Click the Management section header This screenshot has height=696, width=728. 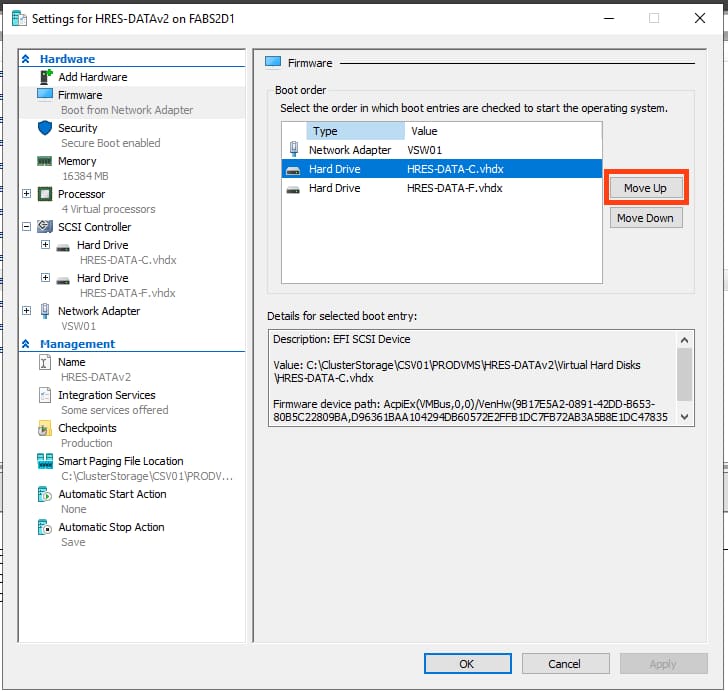coord(78,344)
